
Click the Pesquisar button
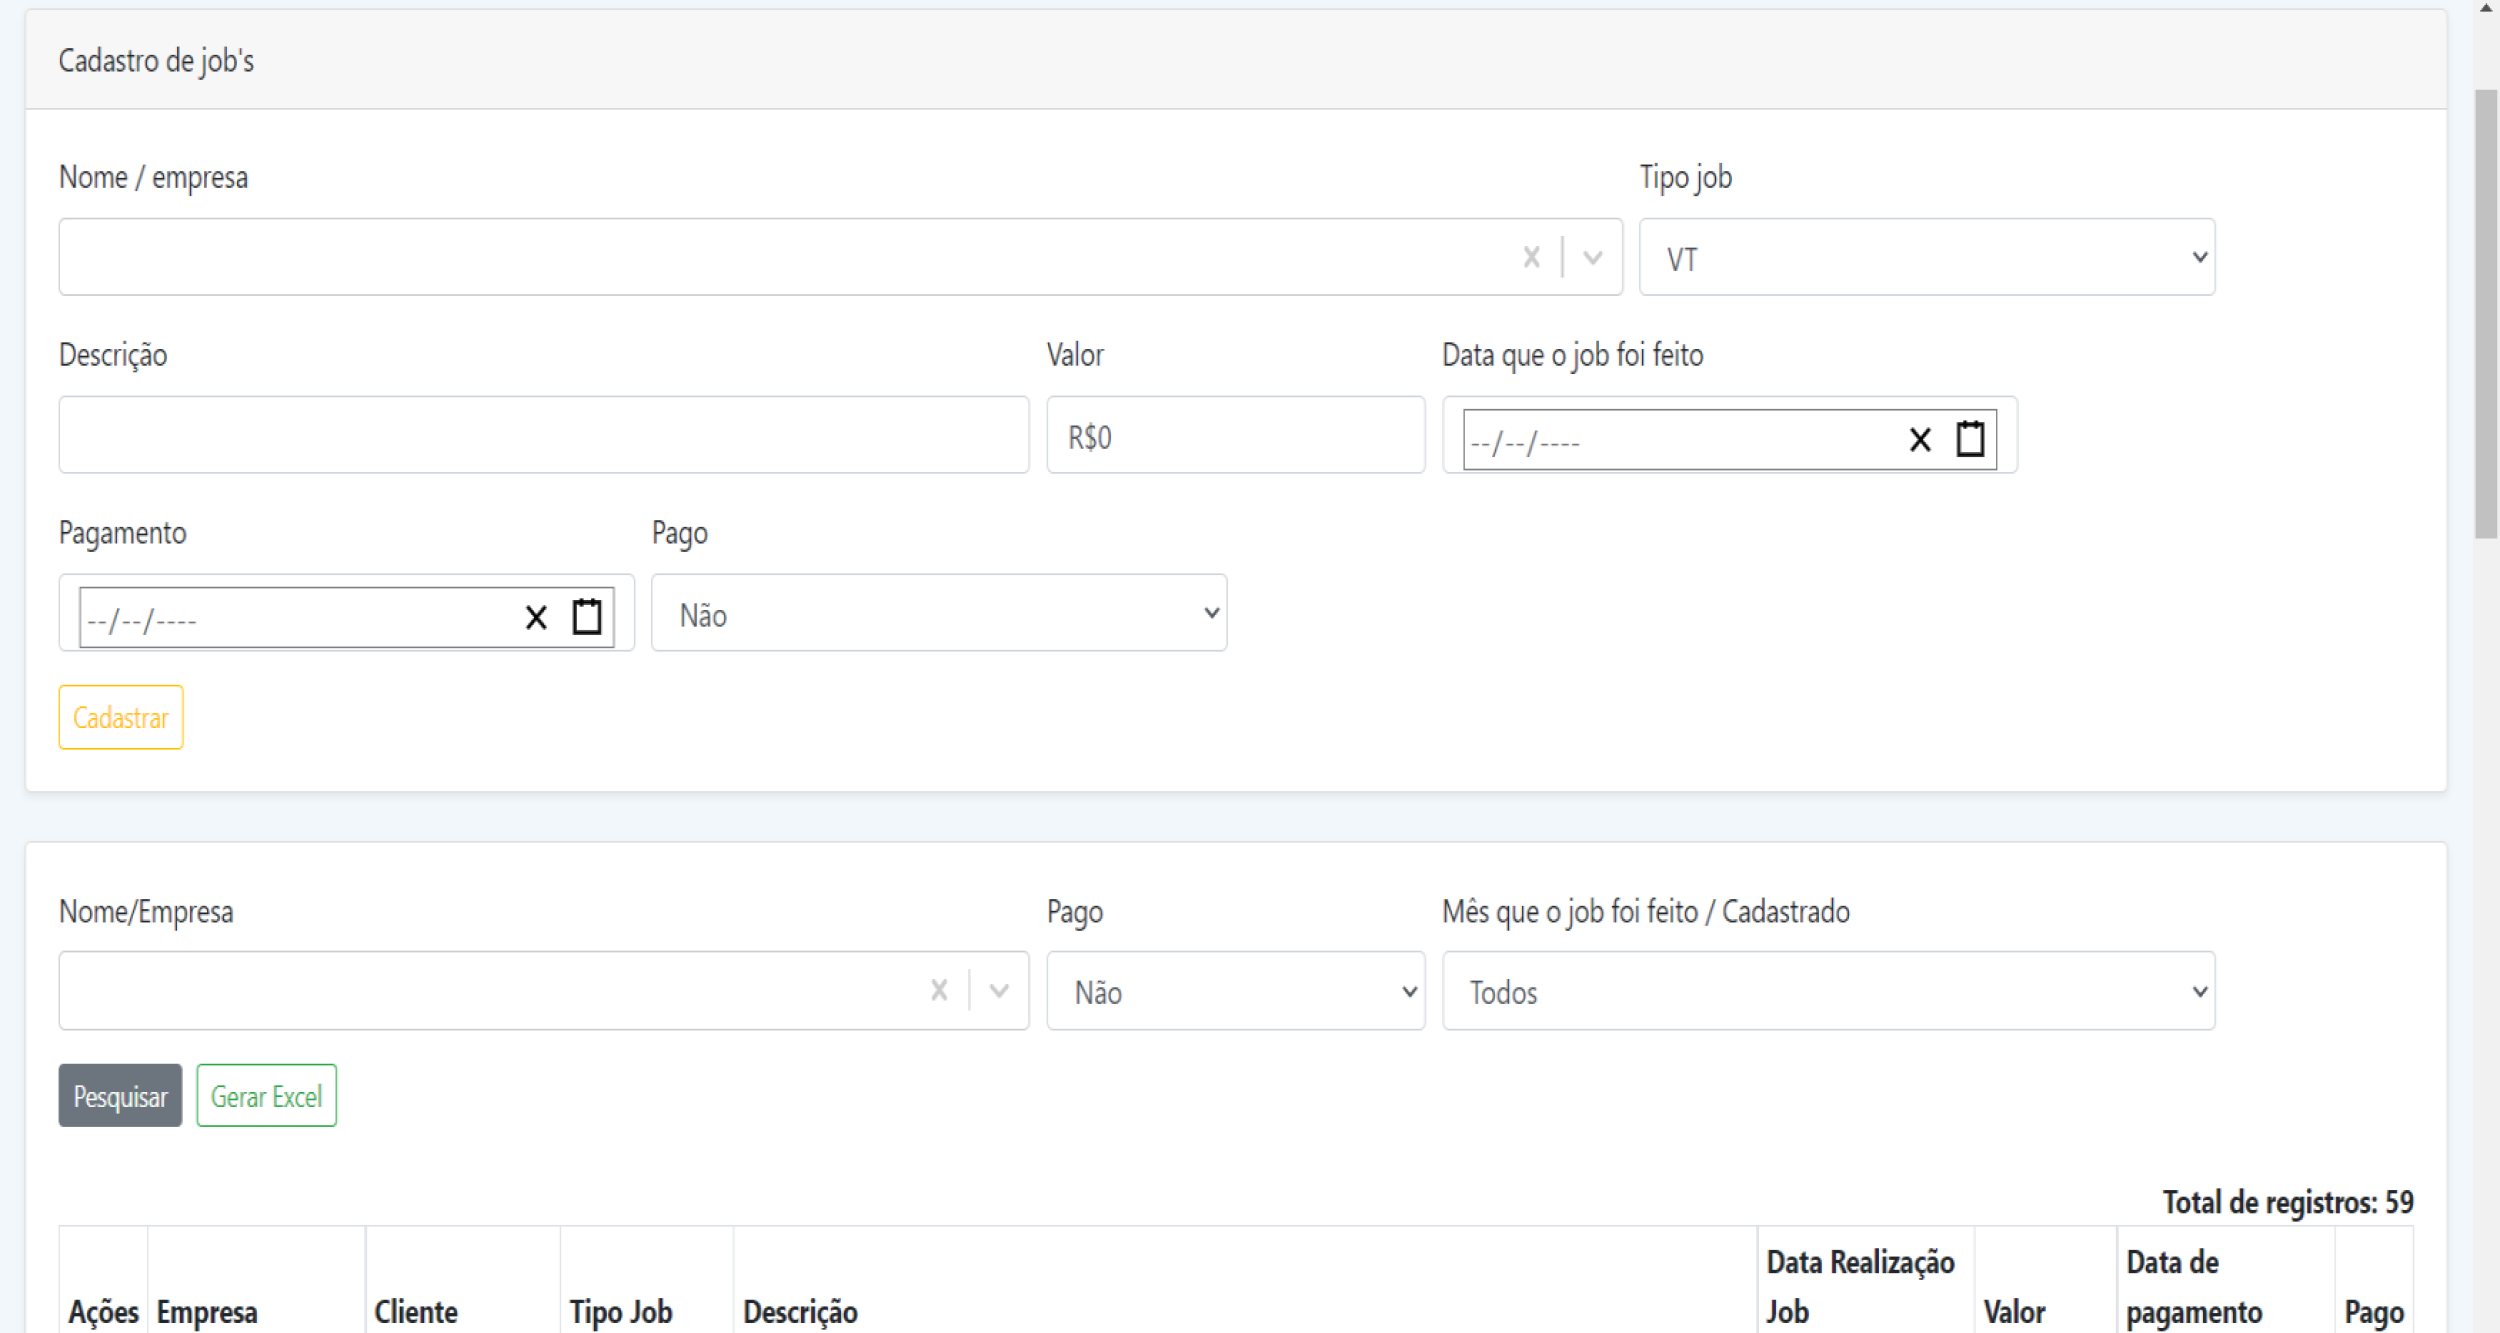point(120,1096)
